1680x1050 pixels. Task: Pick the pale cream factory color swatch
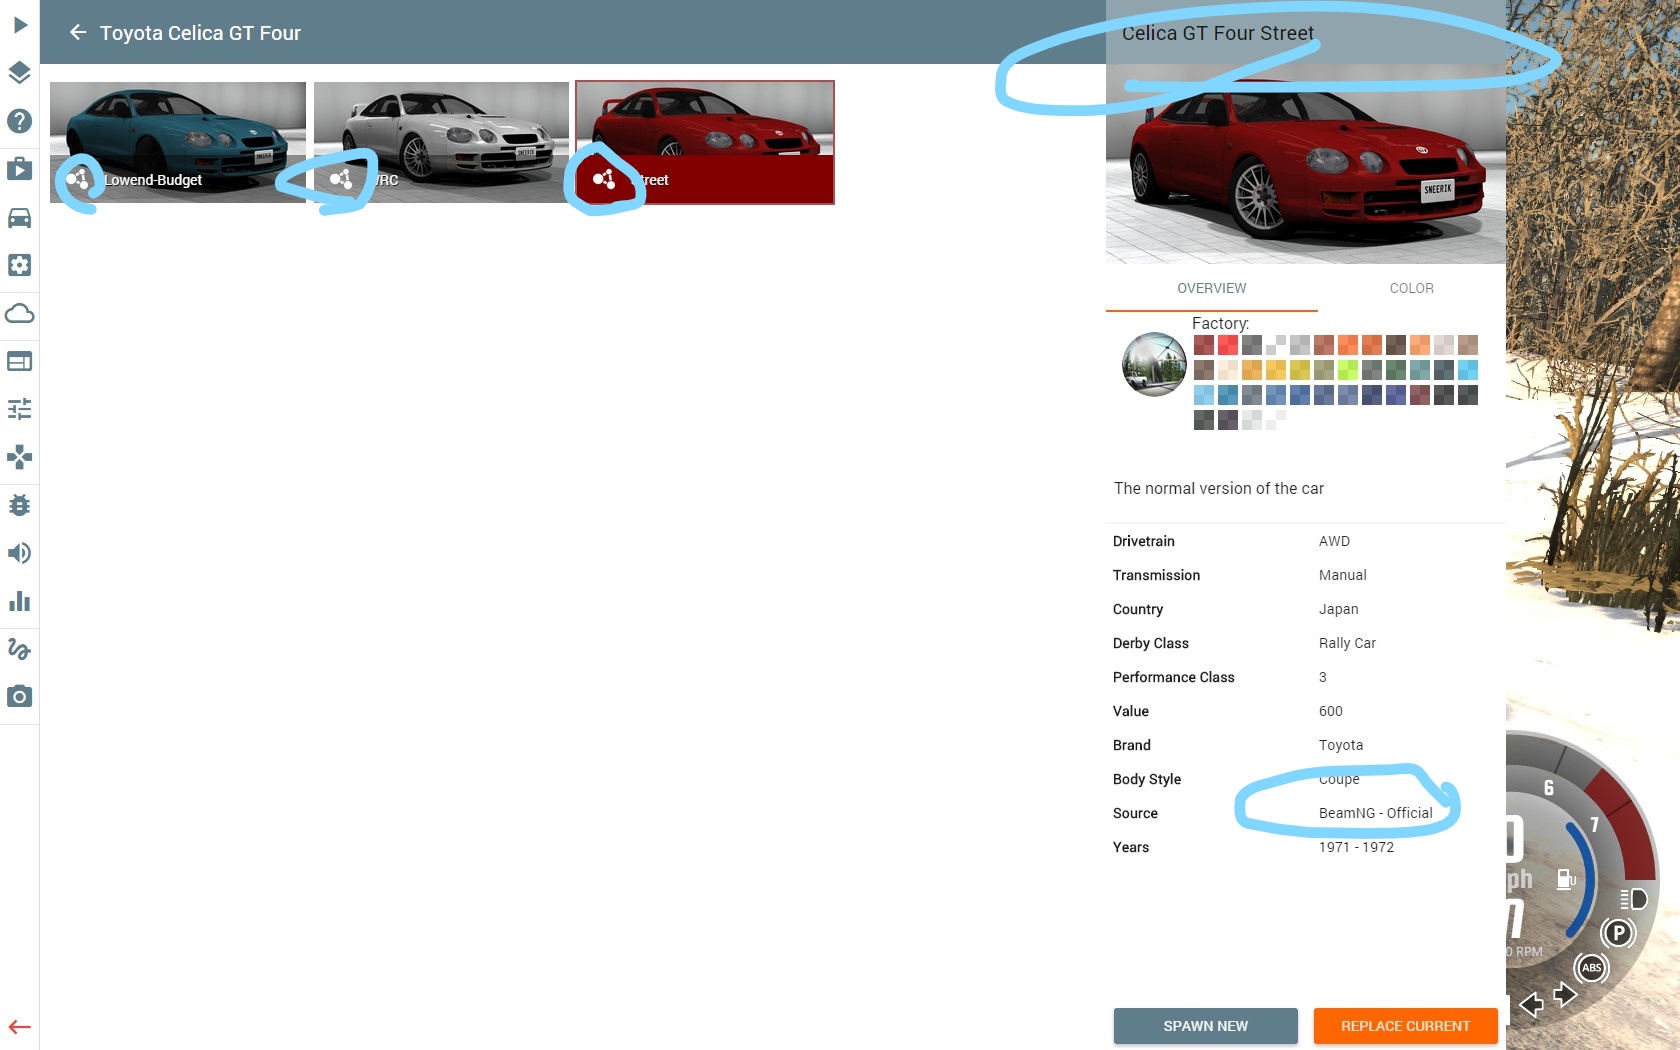pyautogui.click(x=1228, y=370)
